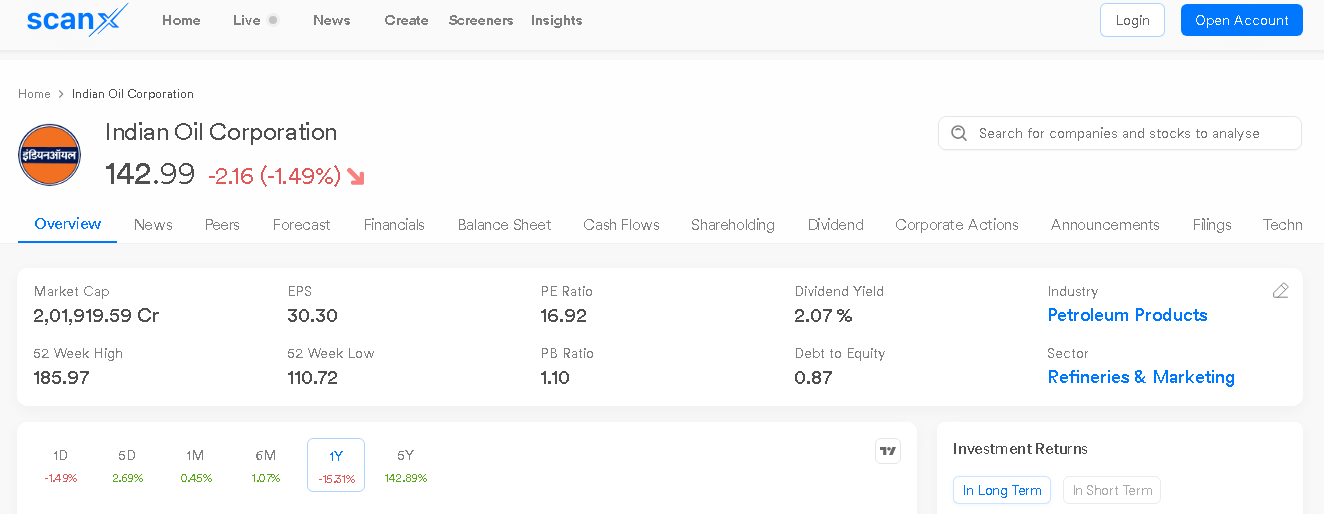Switch to the Peers tab

click(222, 225)
